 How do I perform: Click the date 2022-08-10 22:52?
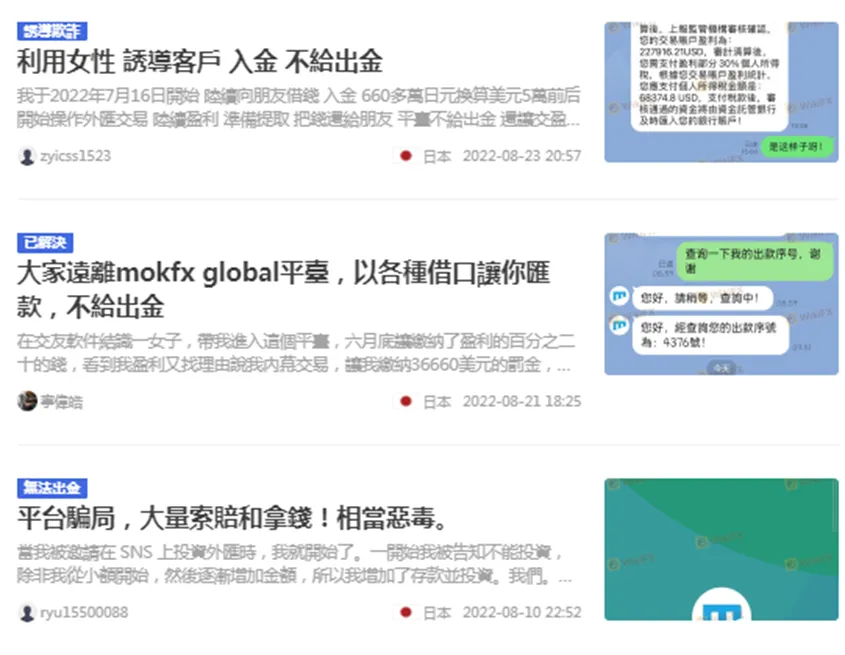[x=522, y=613]
